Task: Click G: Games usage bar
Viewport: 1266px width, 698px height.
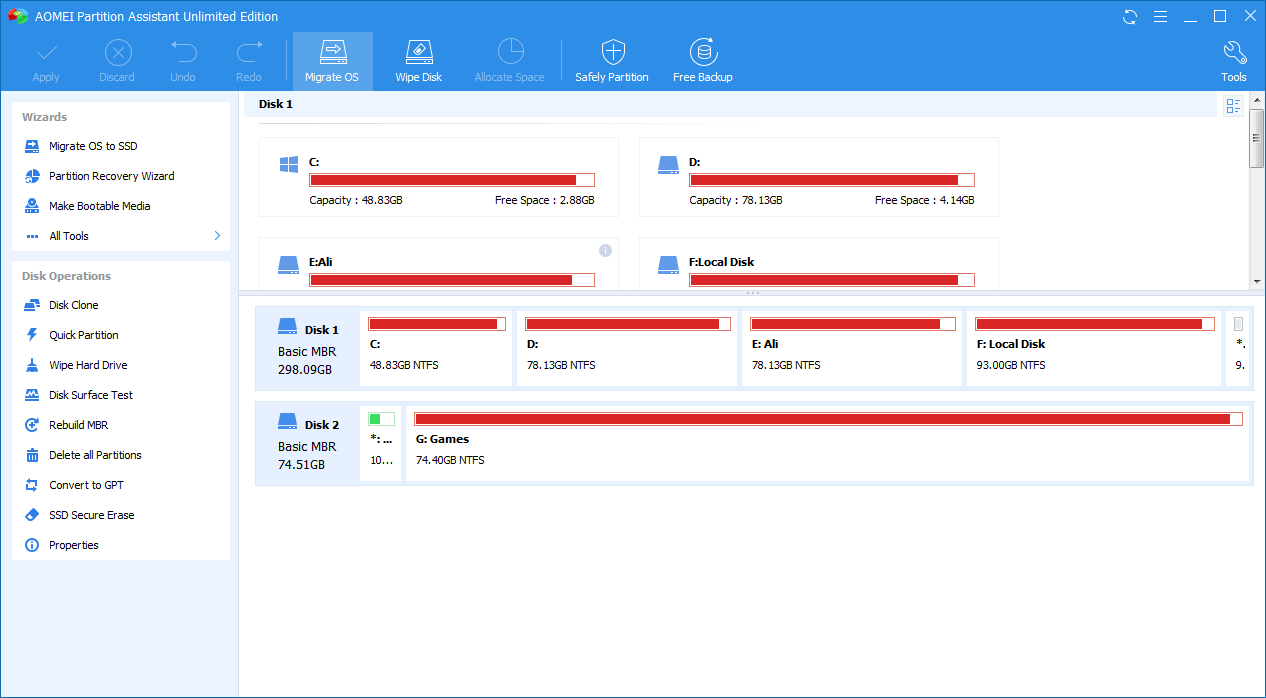Action: click(x=829, y=419)
